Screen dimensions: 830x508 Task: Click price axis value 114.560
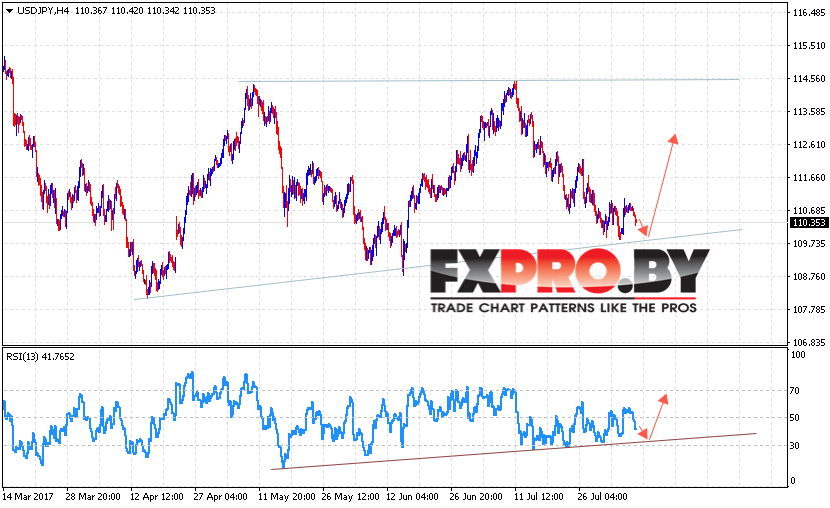tap(809, 79)
